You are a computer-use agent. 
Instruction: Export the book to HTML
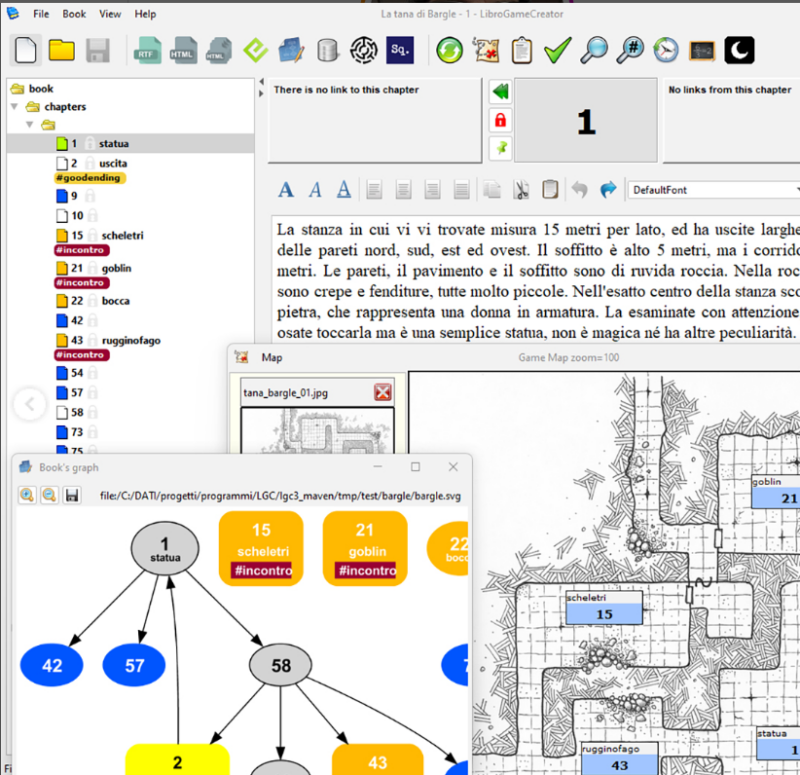[x=183, y=50]
